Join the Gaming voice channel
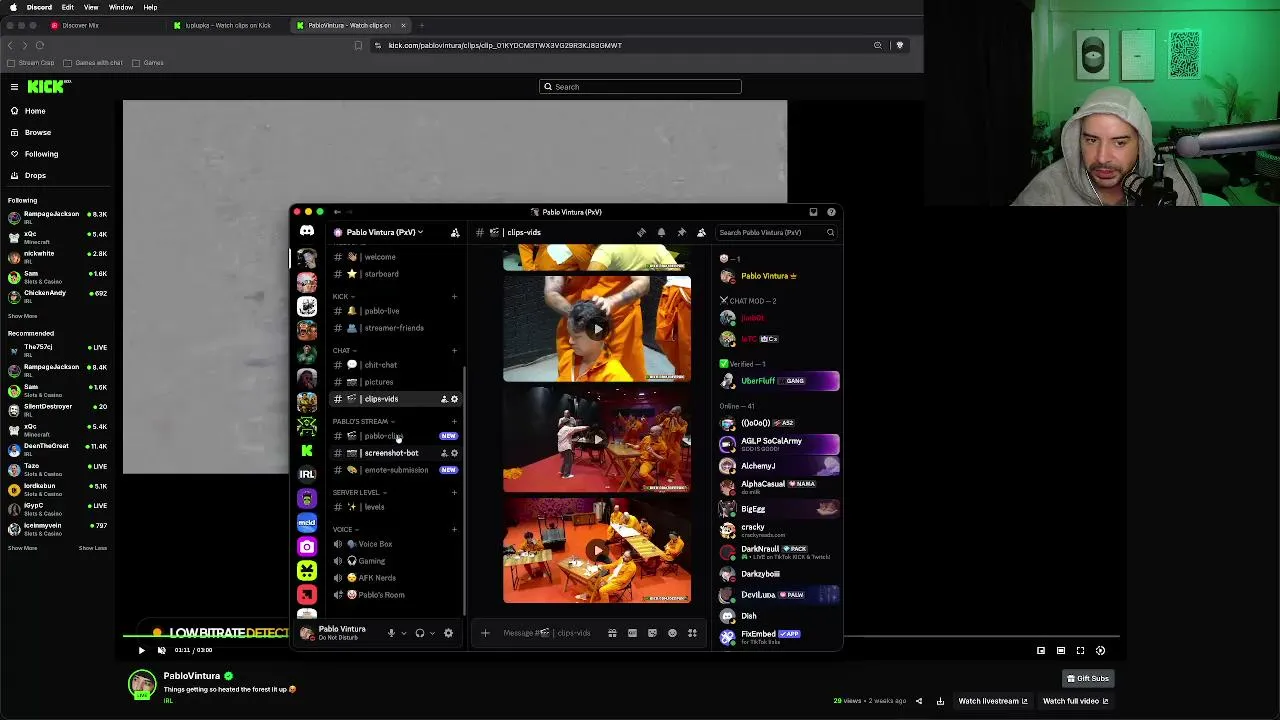Image resolution: width=1280 pixels, height=720 pixels. coord(395,561)
